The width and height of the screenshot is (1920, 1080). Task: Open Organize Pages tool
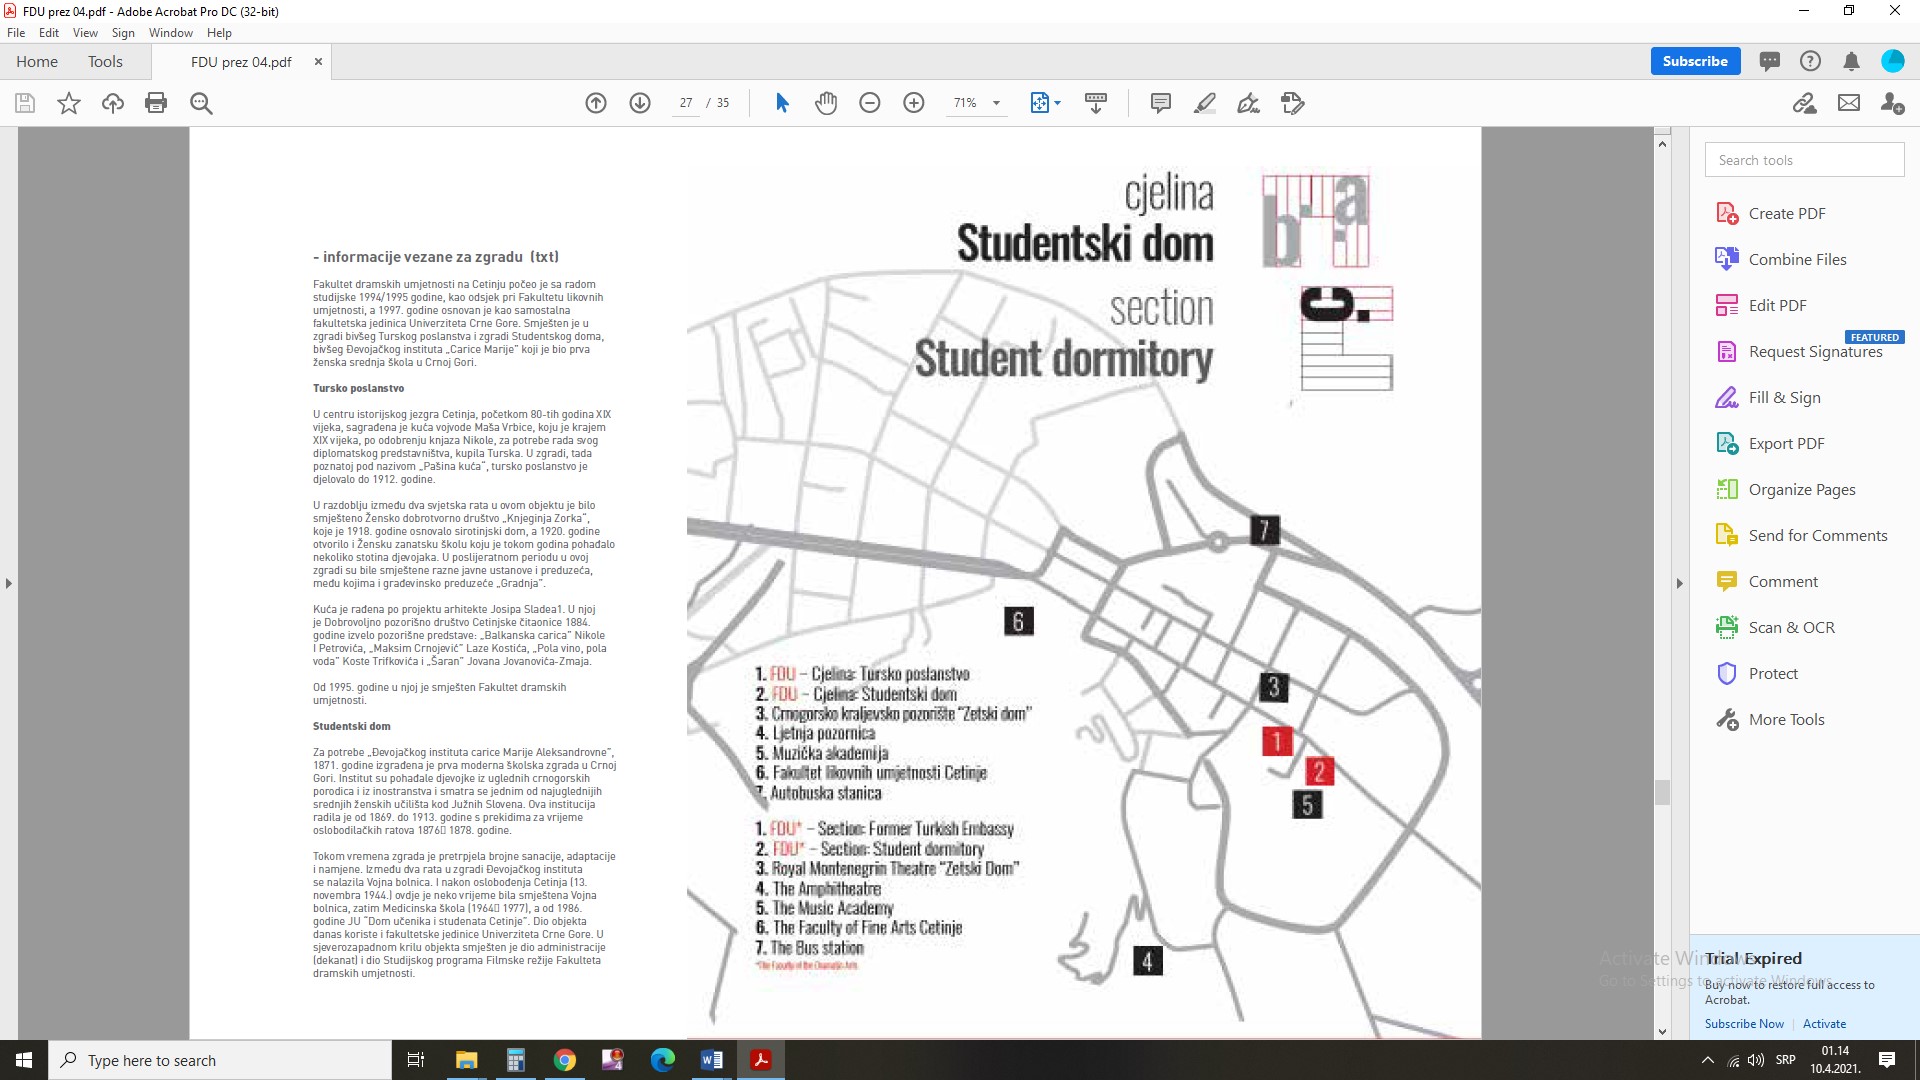pos(1802,489)
